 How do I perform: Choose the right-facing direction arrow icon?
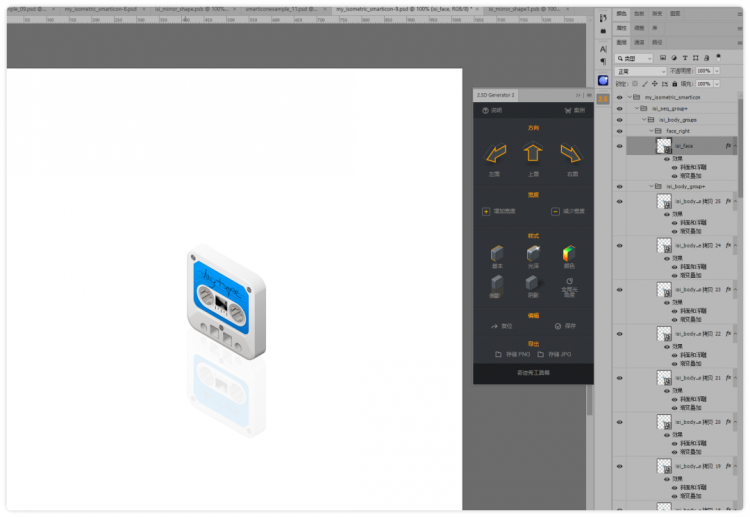tap(571, 154)
